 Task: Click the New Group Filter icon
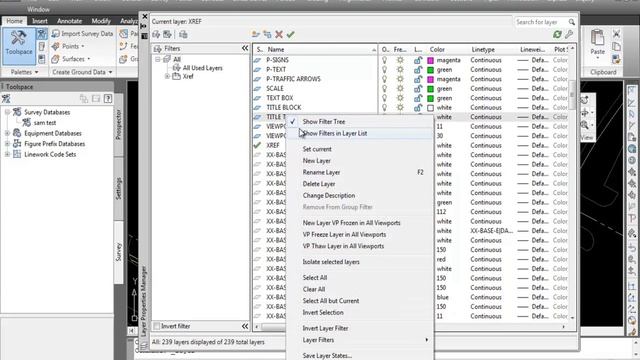point(167,35)
